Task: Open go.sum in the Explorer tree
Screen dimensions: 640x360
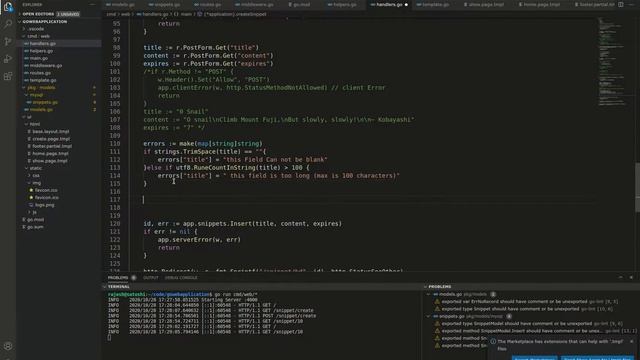Action: click(35, 227)
